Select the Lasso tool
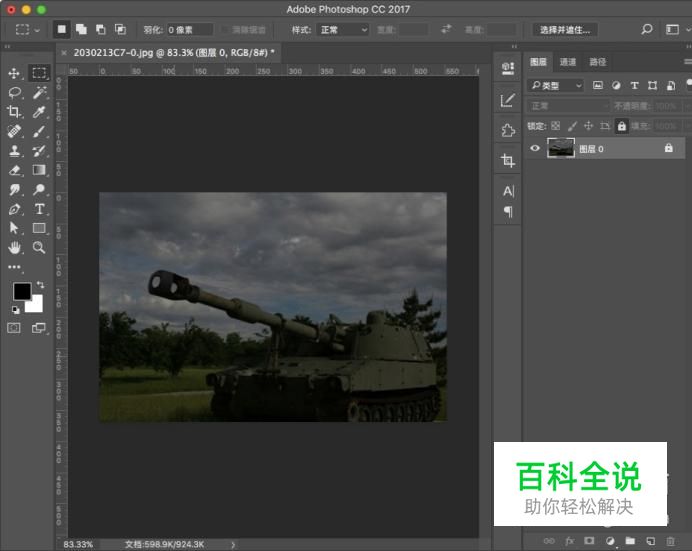The image size is (692, 551). click(14, 93)
